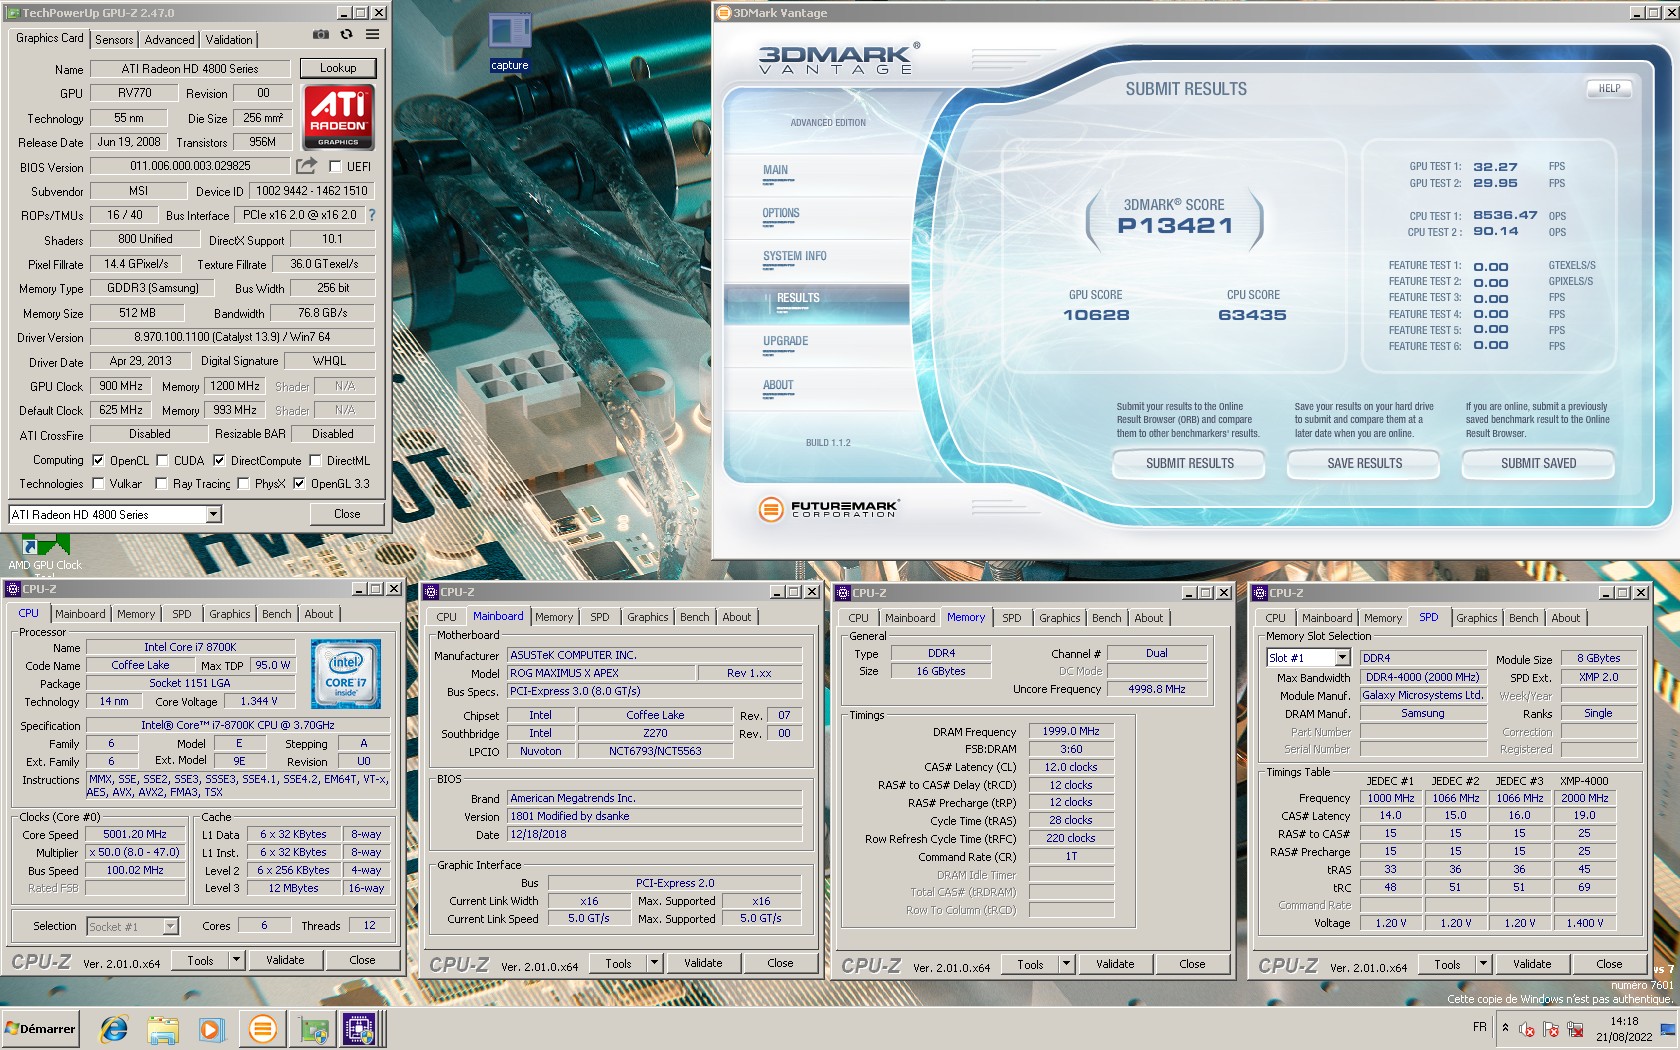Open Windows Media Player taskbar icon
The height and width of the screenshot is (1050, 1680).
click(210, 1028)
